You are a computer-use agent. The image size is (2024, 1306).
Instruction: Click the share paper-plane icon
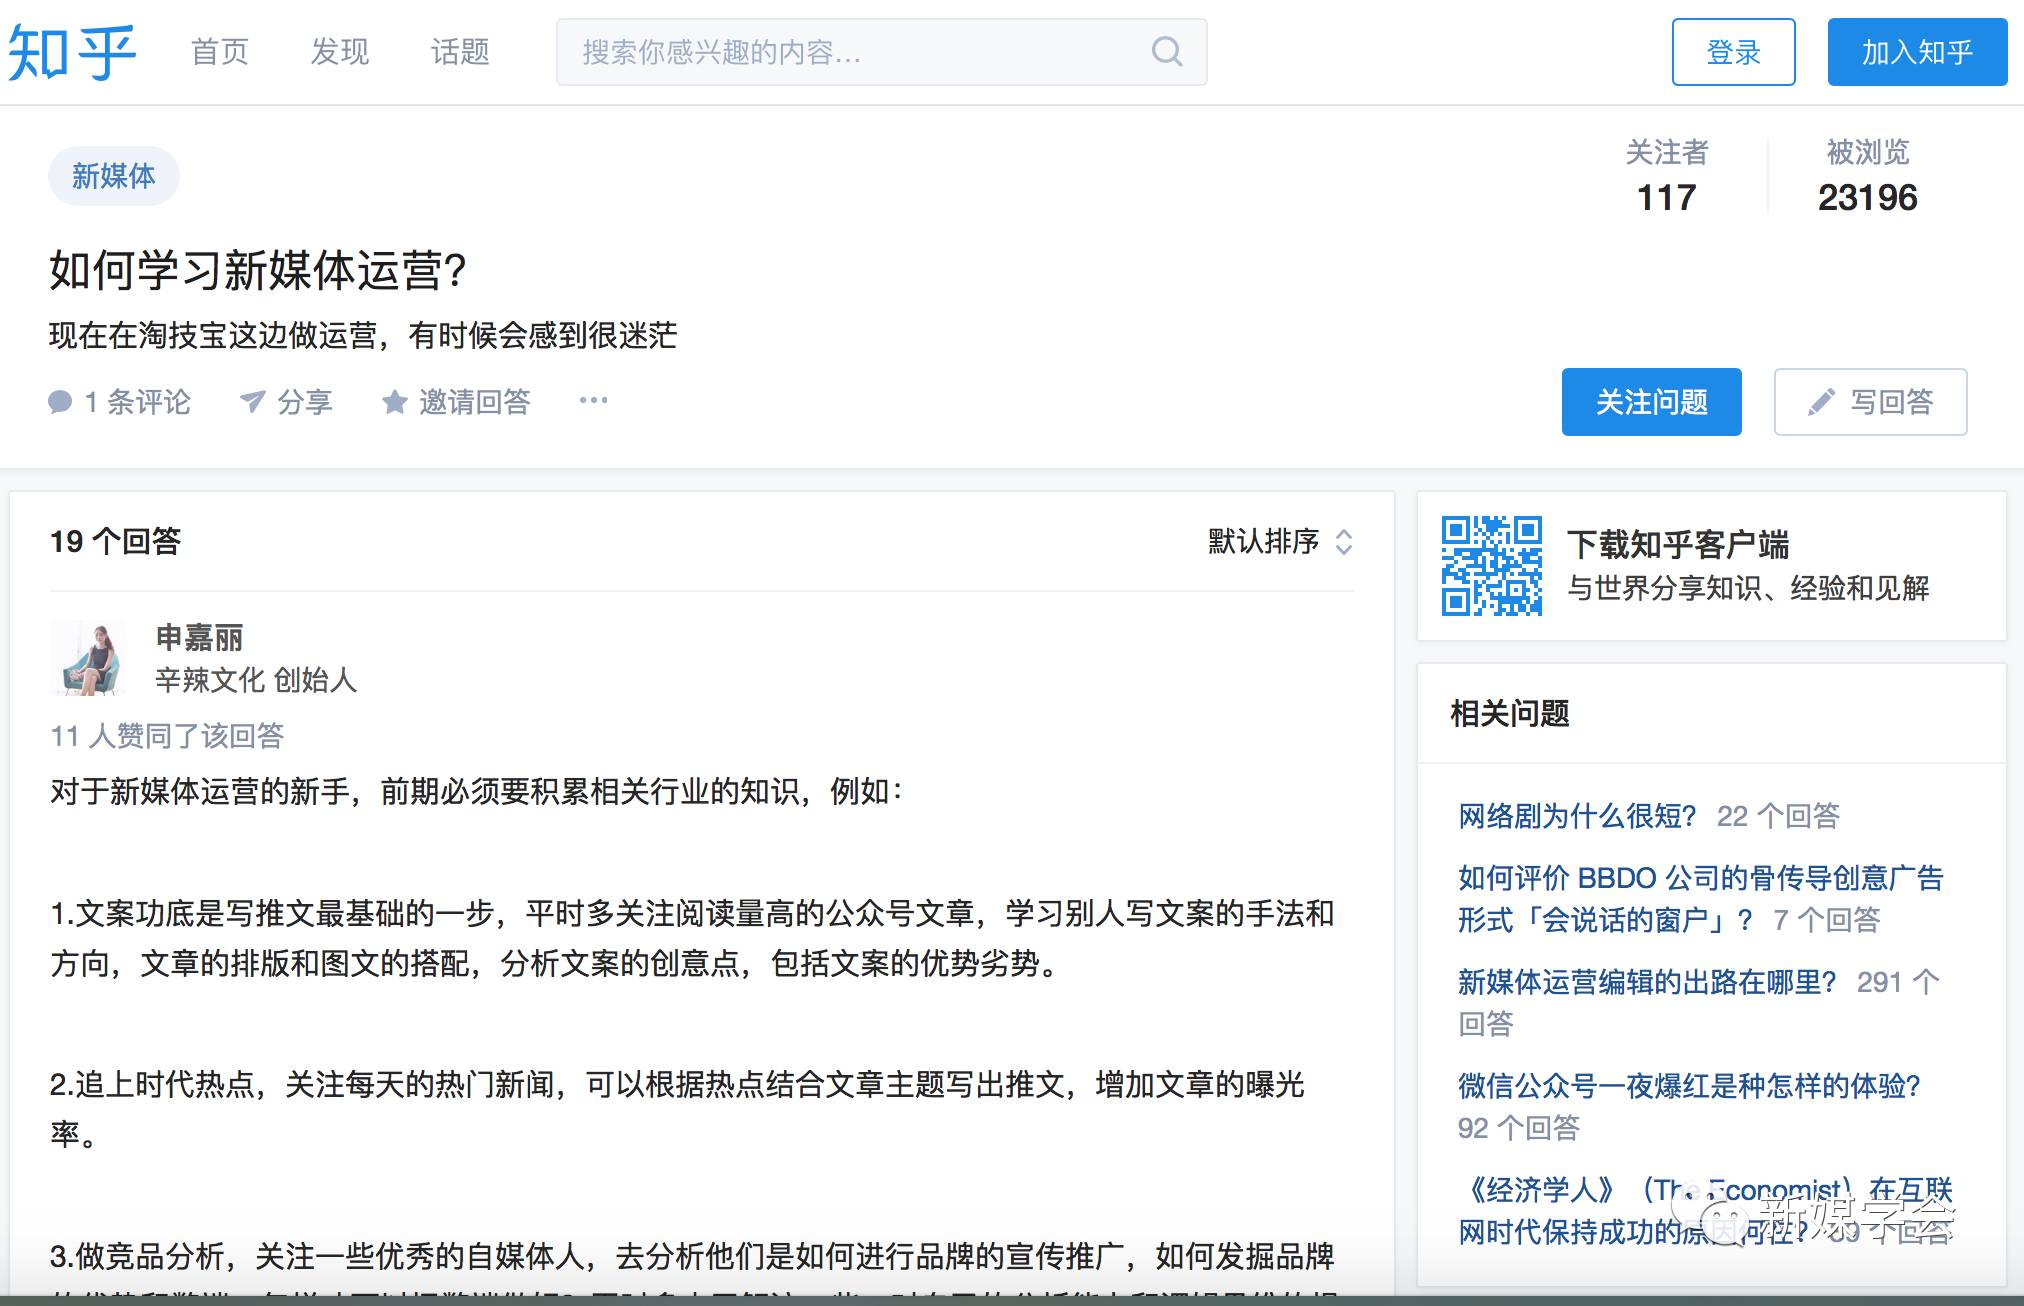point(252,401)
